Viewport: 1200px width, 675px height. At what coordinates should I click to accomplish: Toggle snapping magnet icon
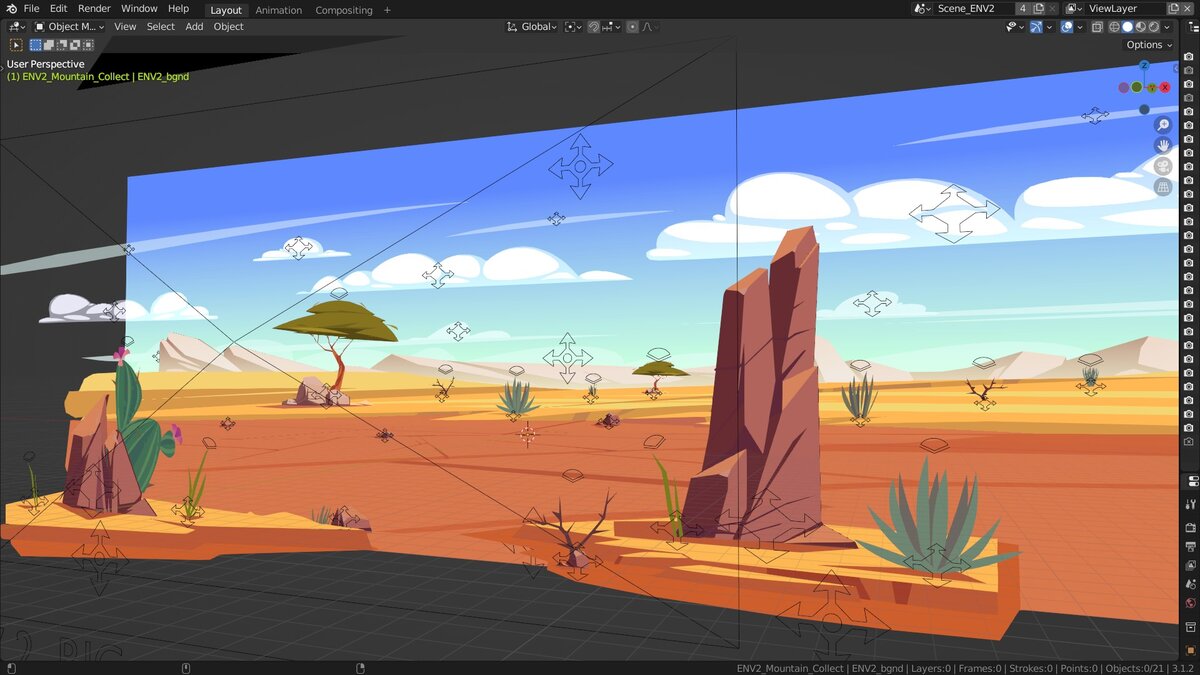pyautogui.click(x=593, y=27)
